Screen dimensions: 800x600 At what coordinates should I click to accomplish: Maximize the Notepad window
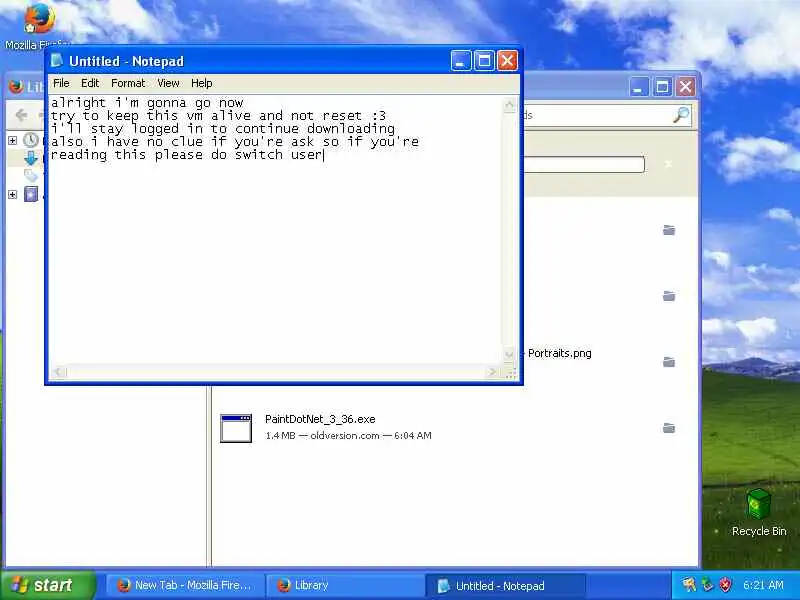(x=484, y=61)
